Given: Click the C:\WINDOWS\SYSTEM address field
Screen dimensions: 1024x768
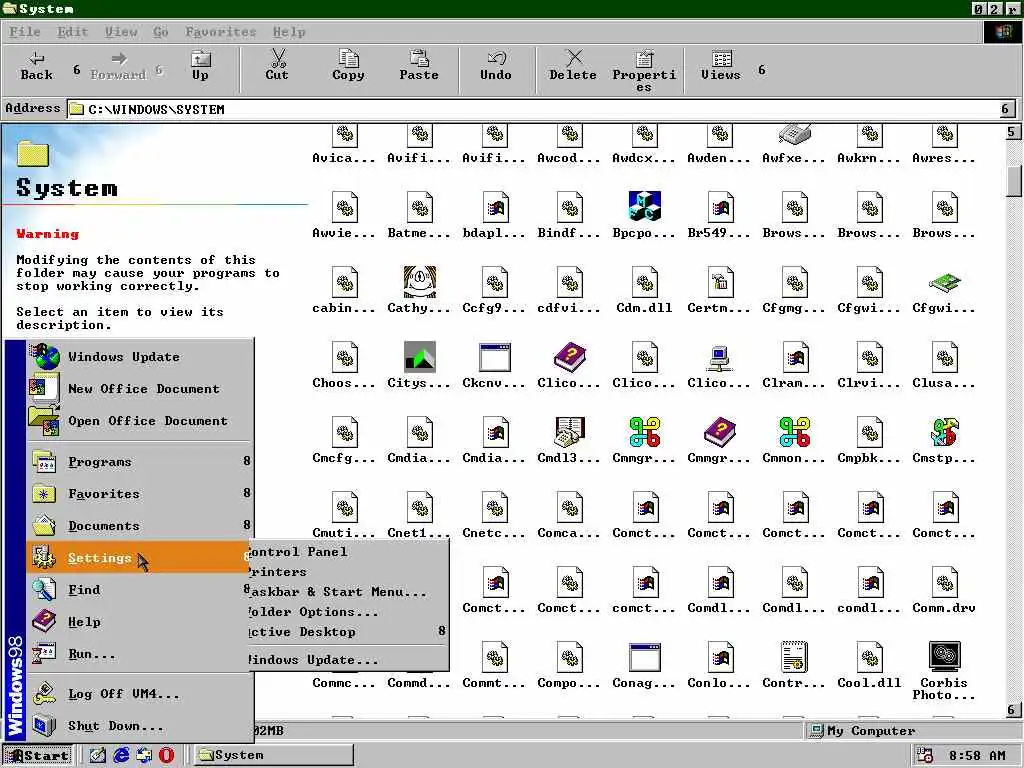Looking at the screenshot, I should coord(533,109).
